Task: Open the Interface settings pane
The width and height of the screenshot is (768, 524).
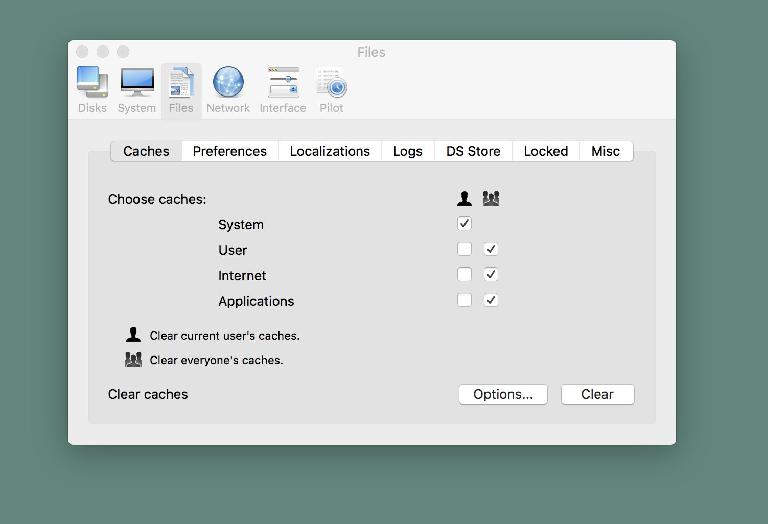Action: tap(283, 90)
